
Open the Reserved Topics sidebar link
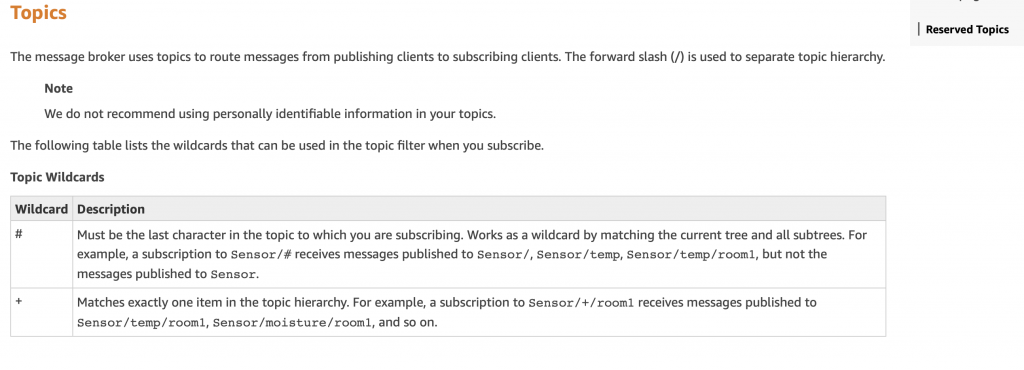pyautogui.click(x=967, y=29)
